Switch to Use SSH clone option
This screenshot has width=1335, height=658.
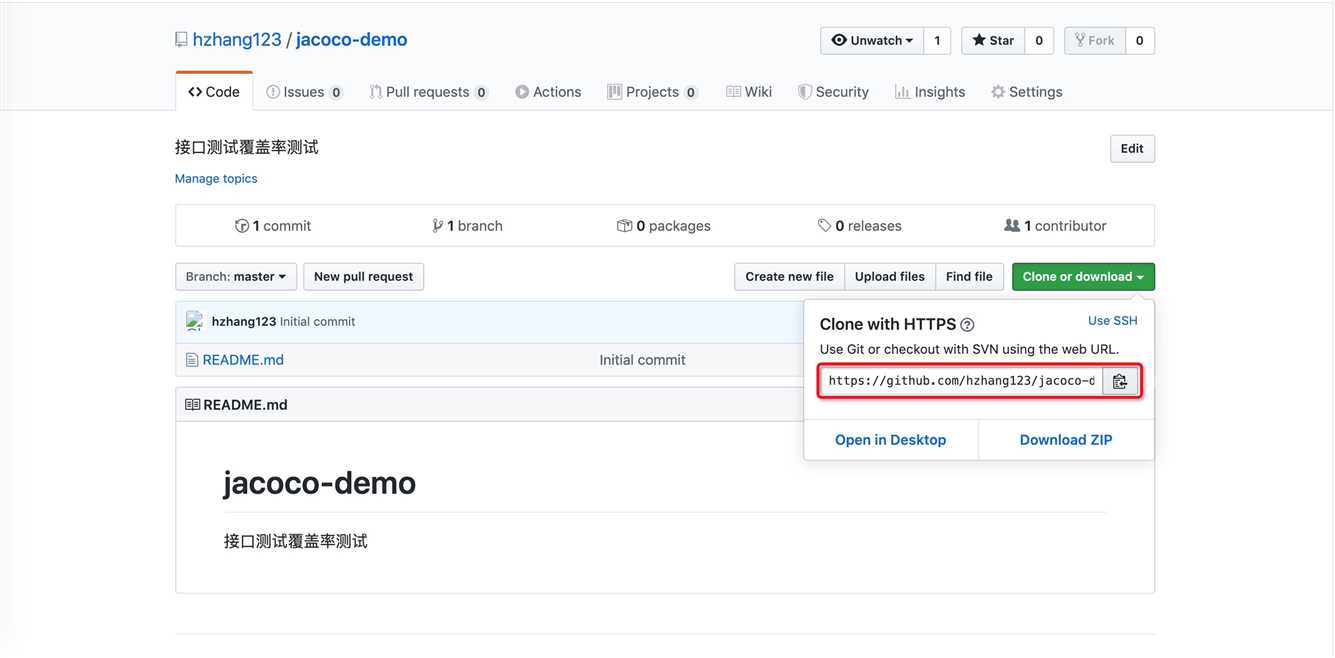(1113, 321)
